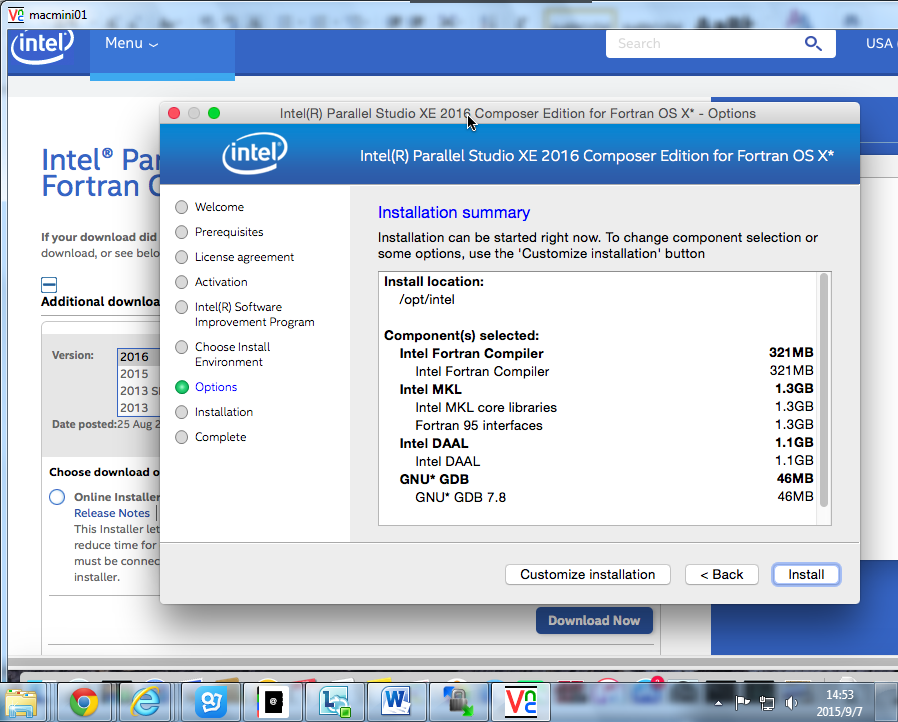Select version 2015 in version list
Viewport: 898px width, 722px height.
click(x=134, y=374)
